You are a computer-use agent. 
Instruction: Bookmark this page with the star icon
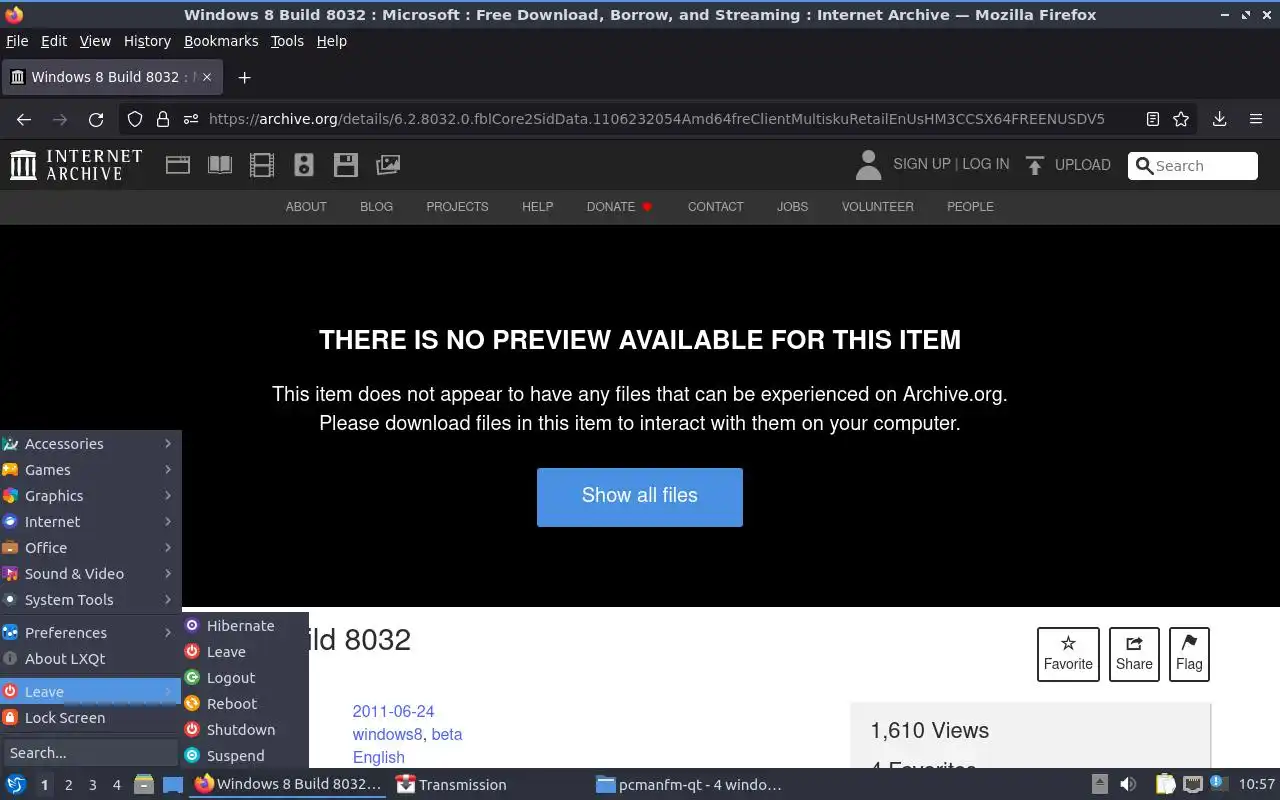(1181, 119)
